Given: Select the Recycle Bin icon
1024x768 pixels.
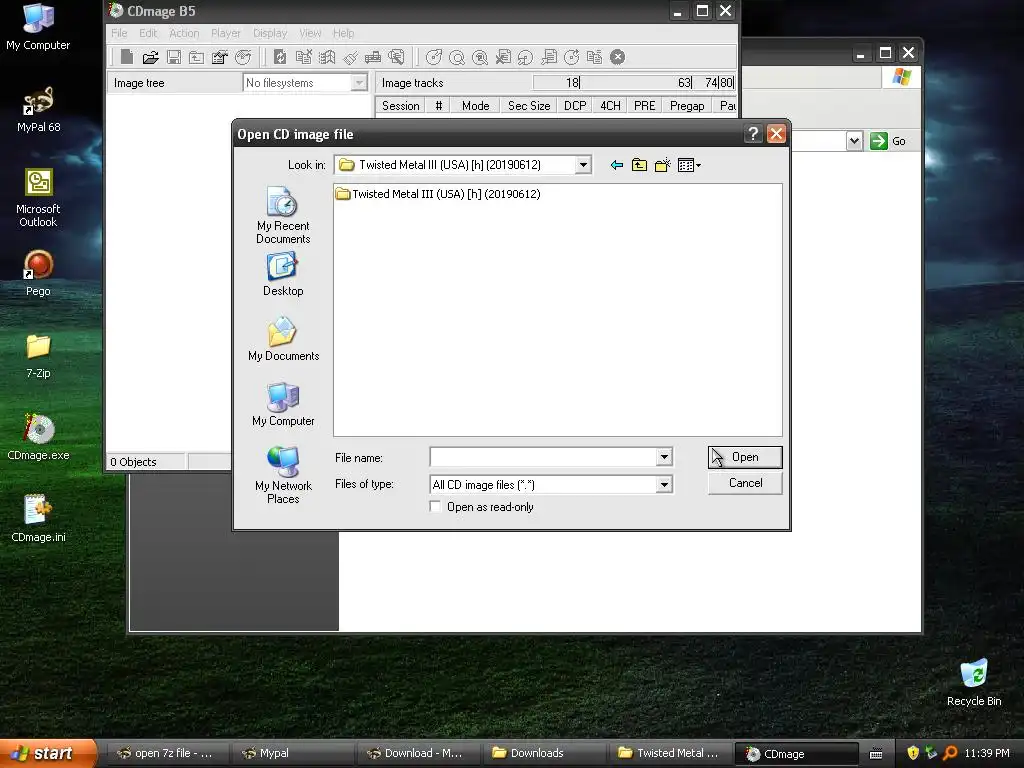Looking at the screenshot, I should pos(974,683).
